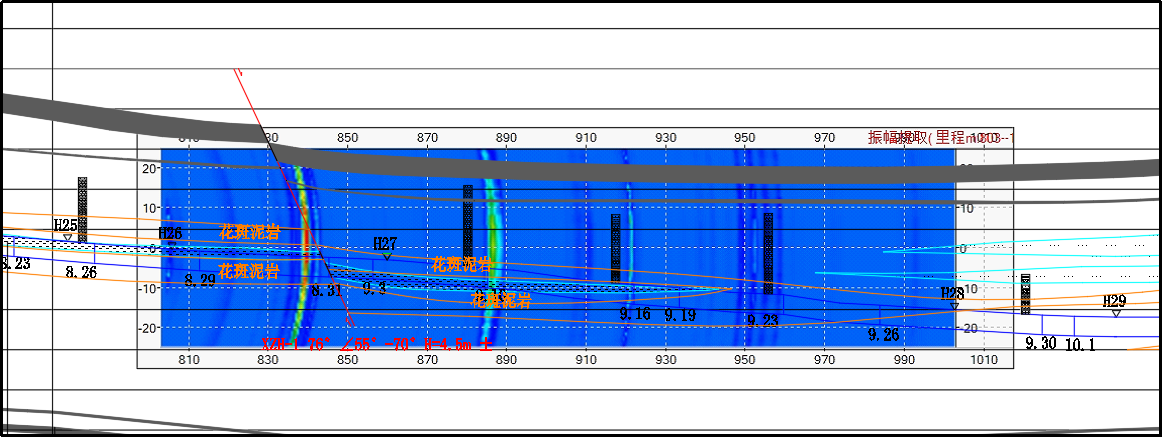Click the 振幅提取 chart title text
This screenshot has height=438, width=1162.
click(x=940, y=138)
